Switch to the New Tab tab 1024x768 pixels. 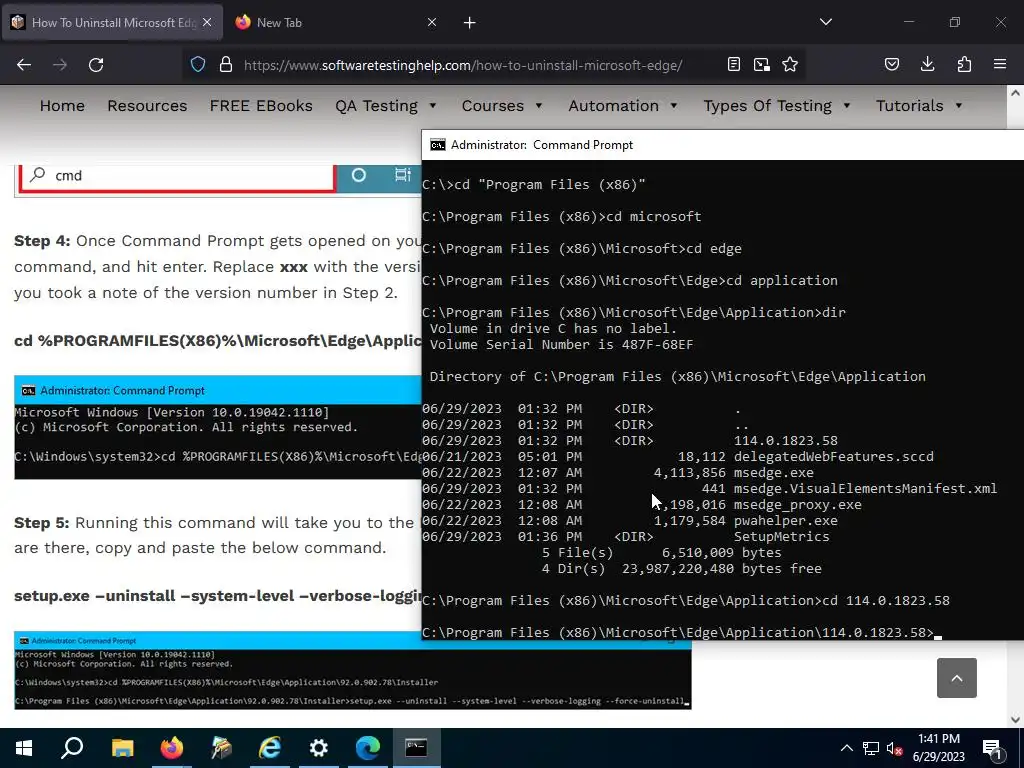pyautogui.click(x=336, y=22)
